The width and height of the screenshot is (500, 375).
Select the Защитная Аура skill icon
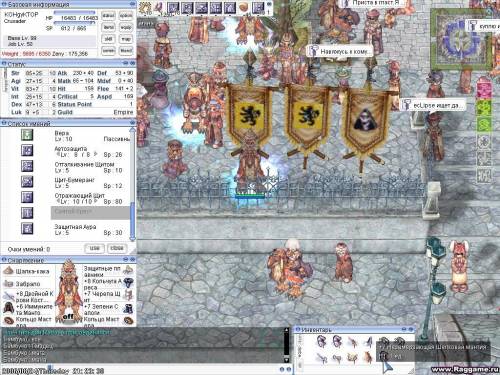[x=27, y=228]
